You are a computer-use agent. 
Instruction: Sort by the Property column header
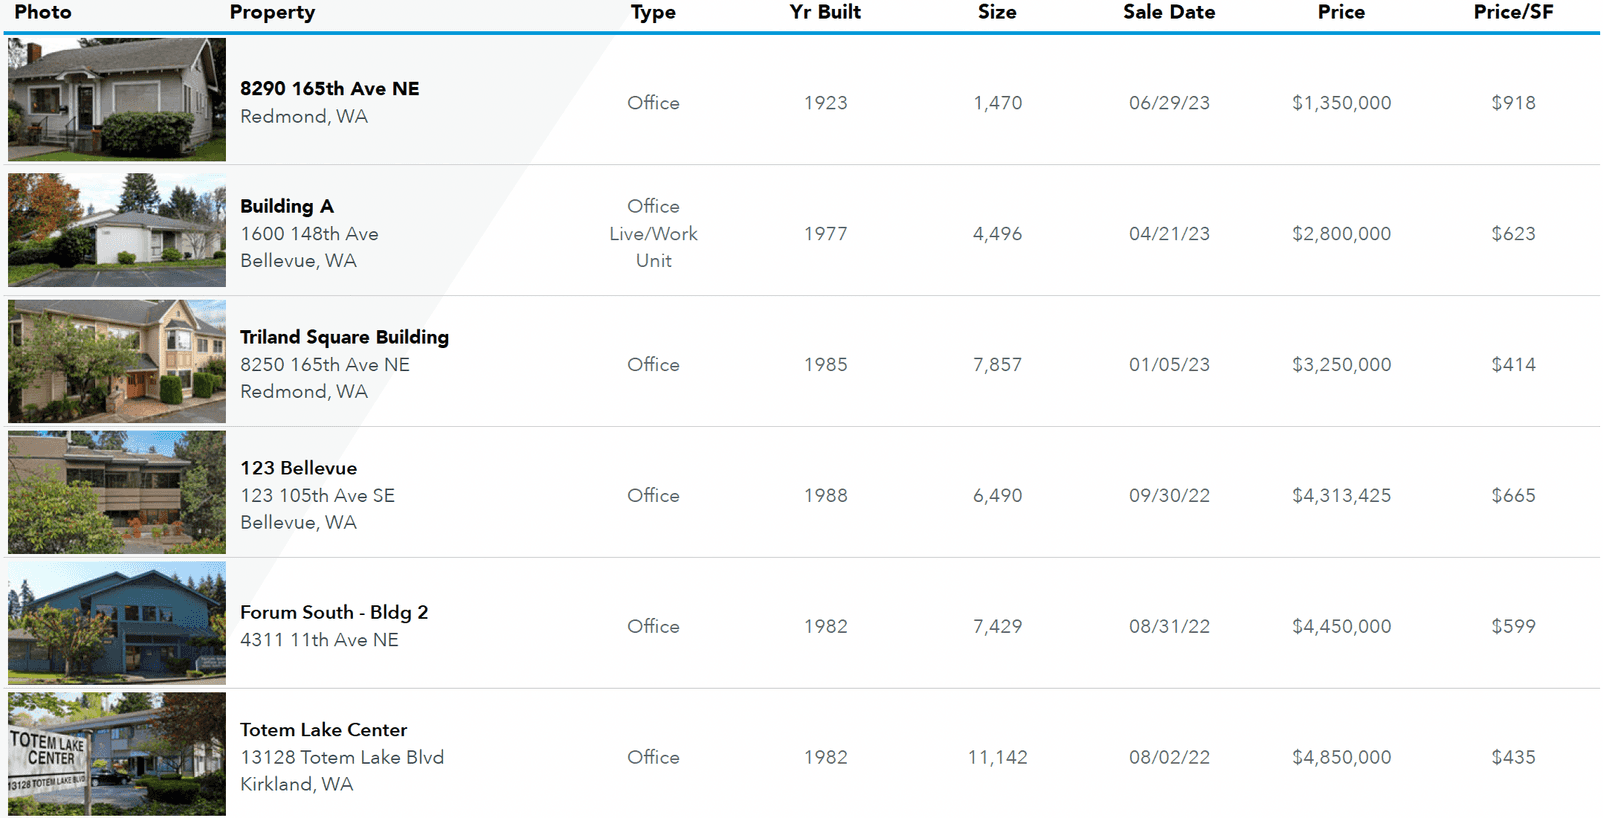point(272,12)
